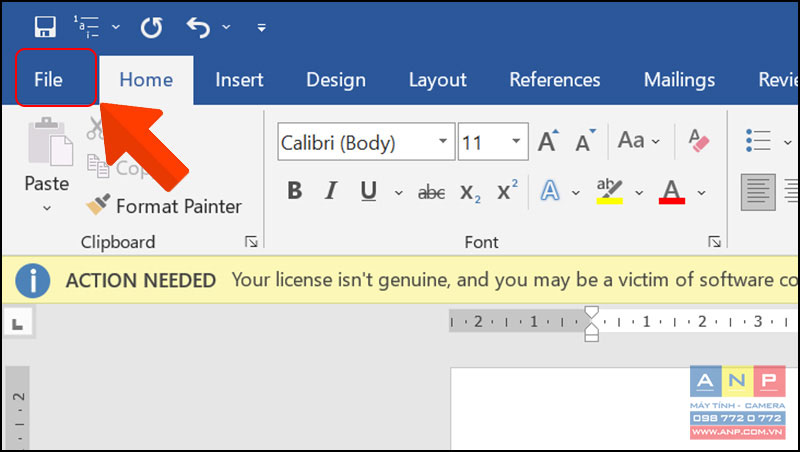Open the Clipboard dialog launcher
This screenshot has height=452, width=800.
[x=251, y=241]
